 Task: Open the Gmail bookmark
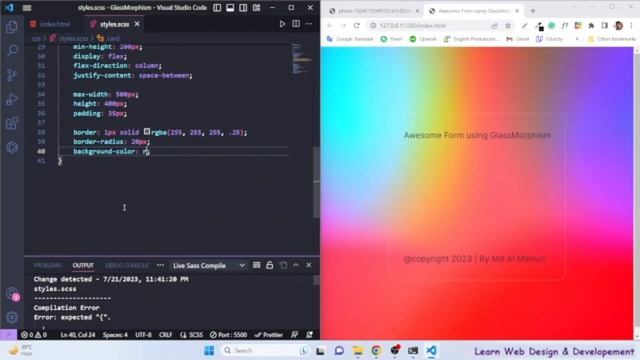point(518,39)
